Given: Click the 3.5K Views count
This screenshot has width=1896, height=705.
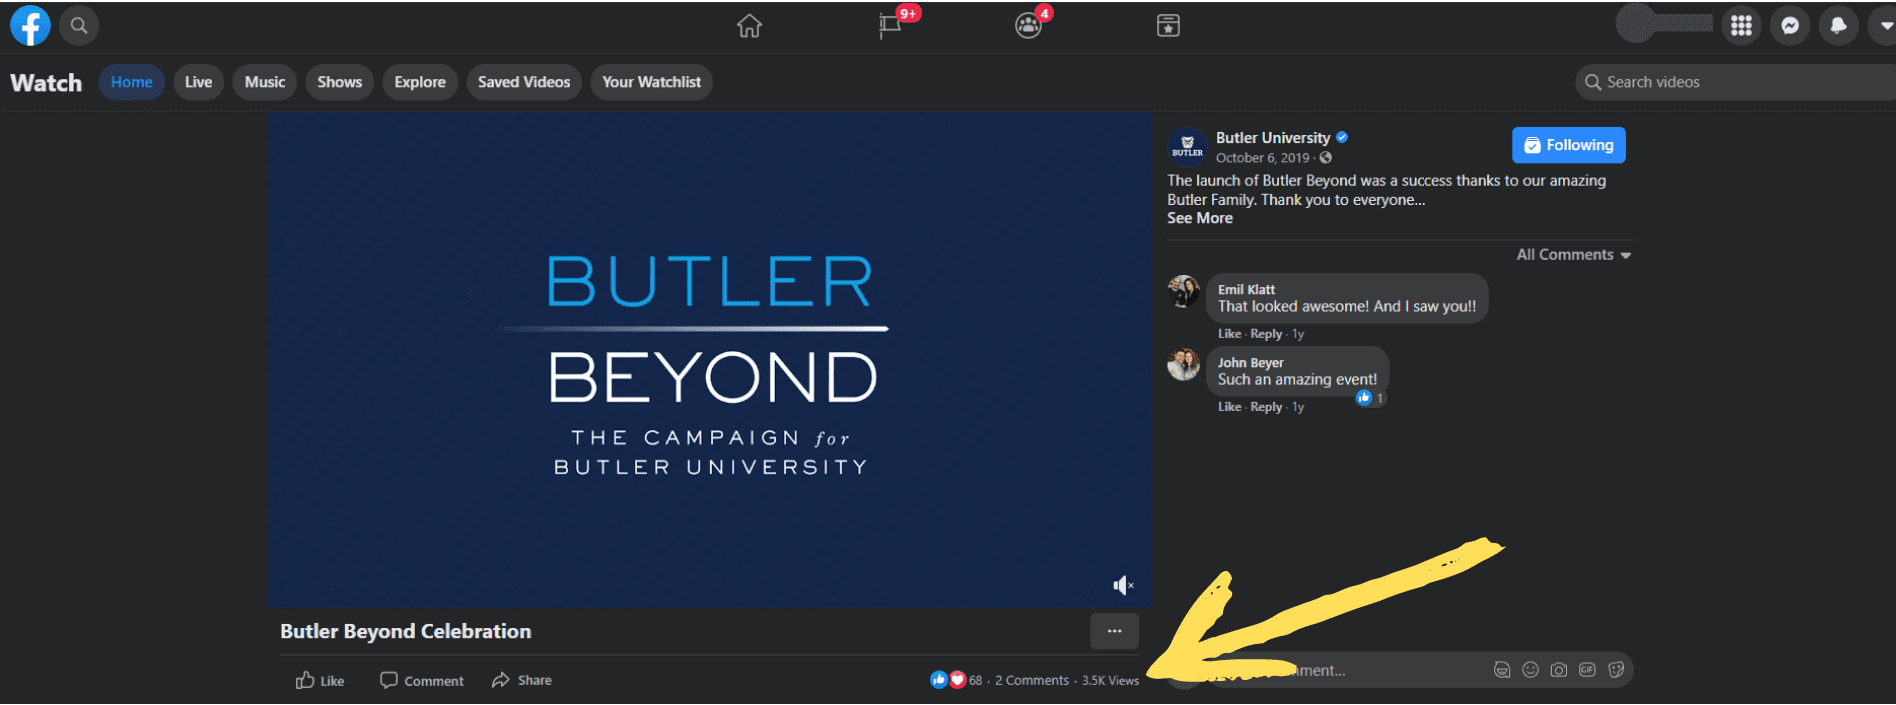Looking at the screenshot, I should pyautogui.click(x=1110, y=680).
